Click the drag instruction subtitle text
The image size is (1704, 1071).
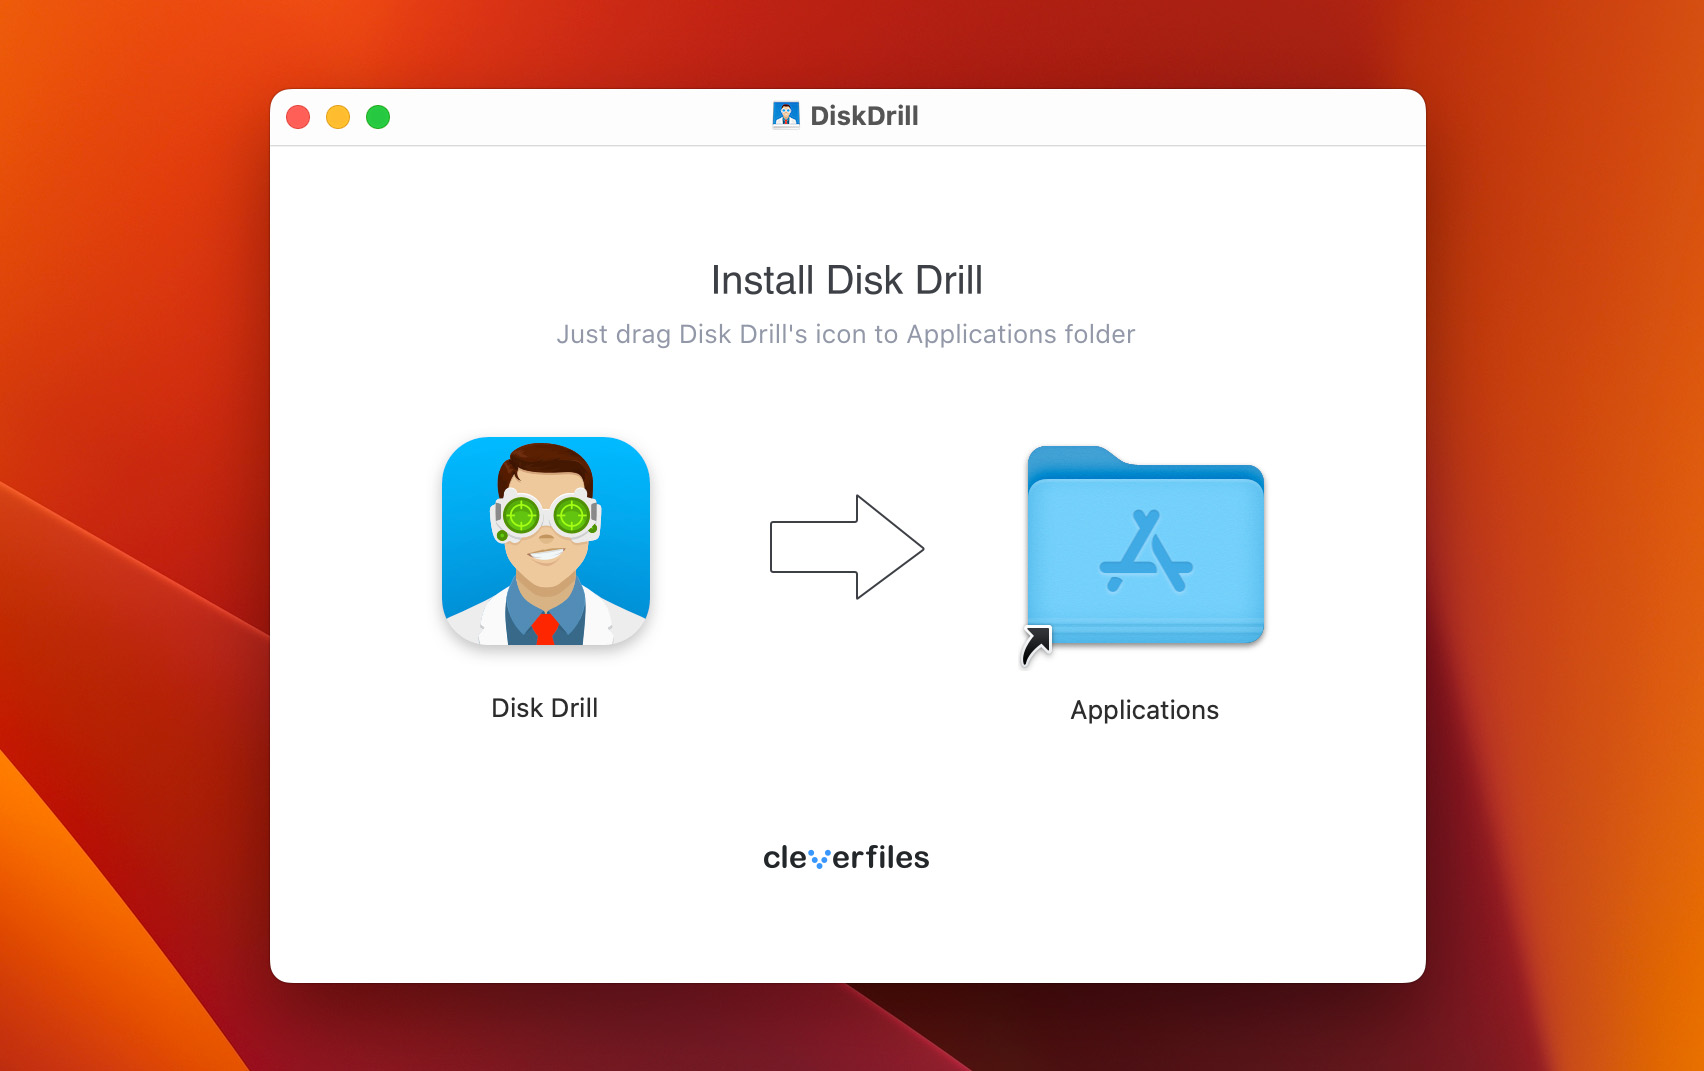pos(846,334)
